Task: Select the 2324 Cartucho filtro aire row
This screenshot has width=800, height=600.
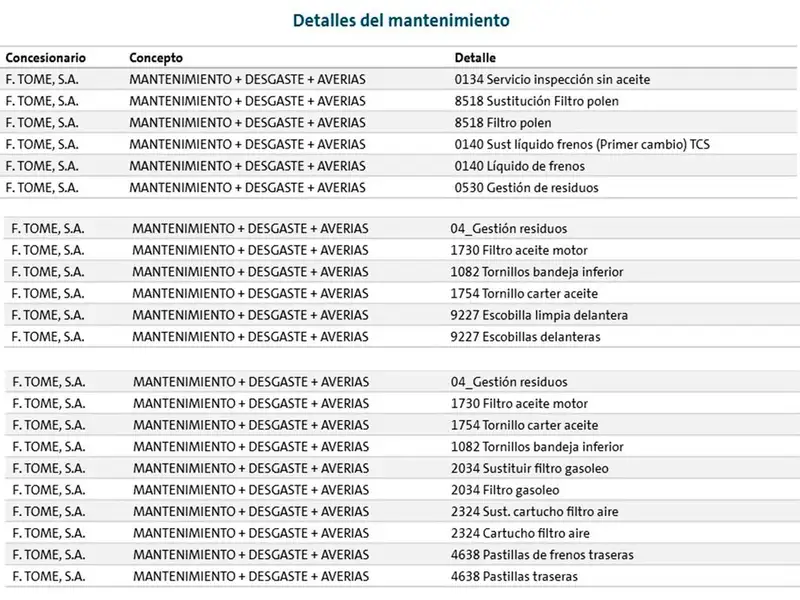Action: [x=401, y=533]
